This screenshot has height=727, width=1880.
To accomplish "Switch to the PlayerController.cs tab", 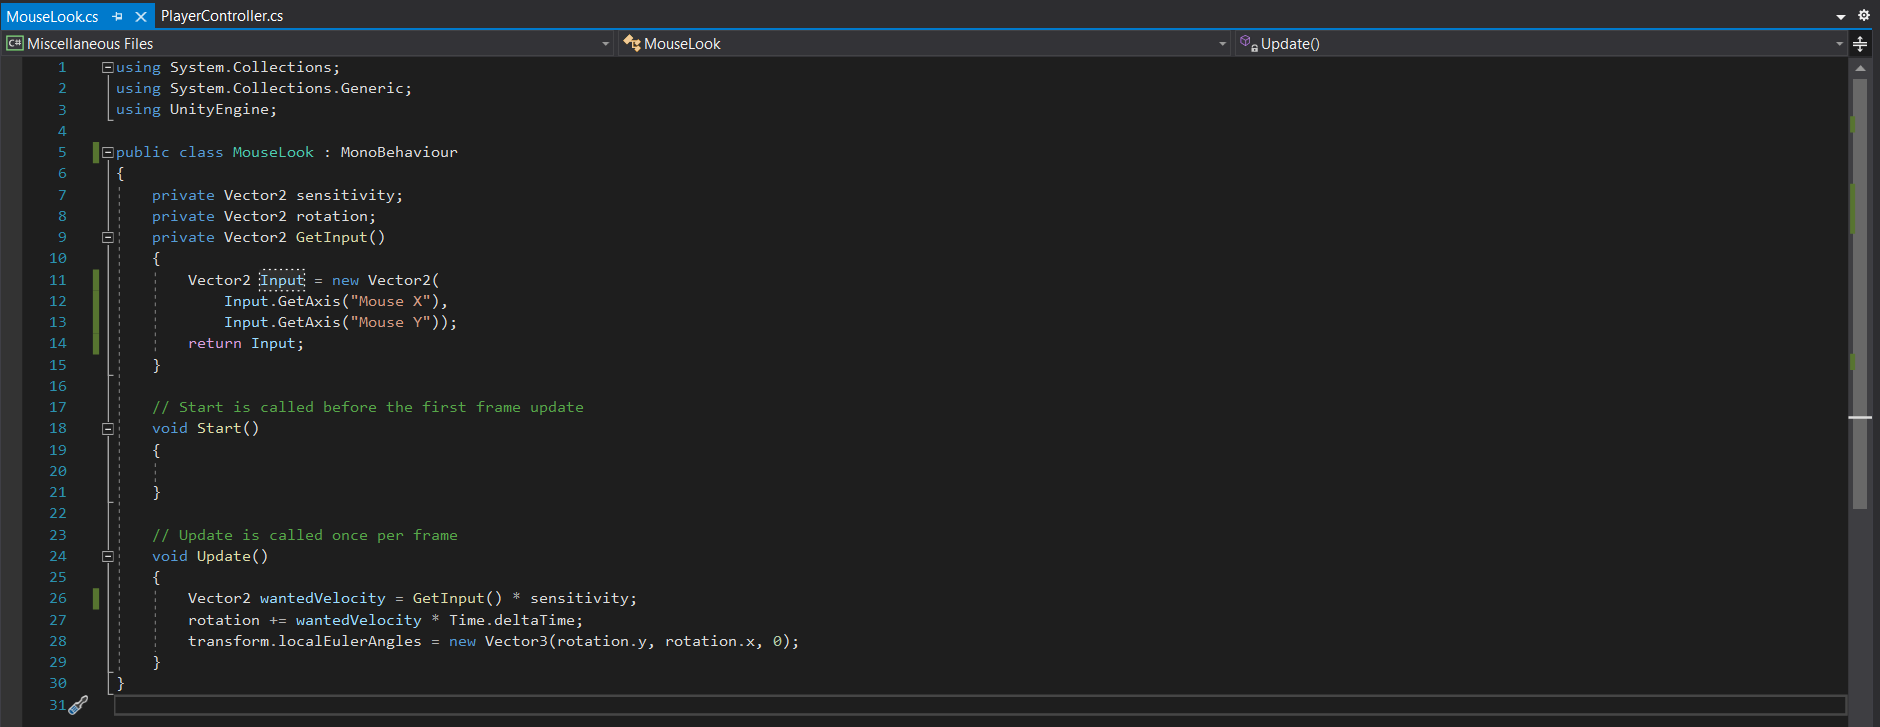I will coord(222,16).
